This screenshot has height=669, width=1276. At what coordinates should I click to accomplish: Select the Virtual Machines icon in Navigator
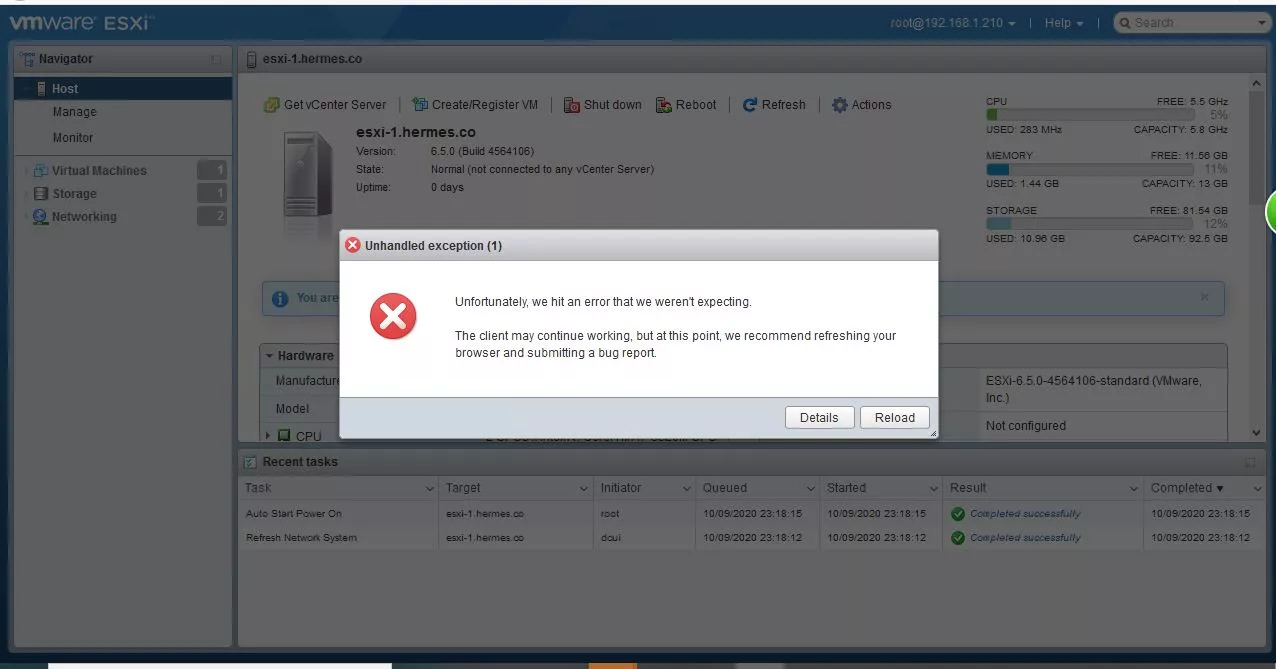coord(41,171)
